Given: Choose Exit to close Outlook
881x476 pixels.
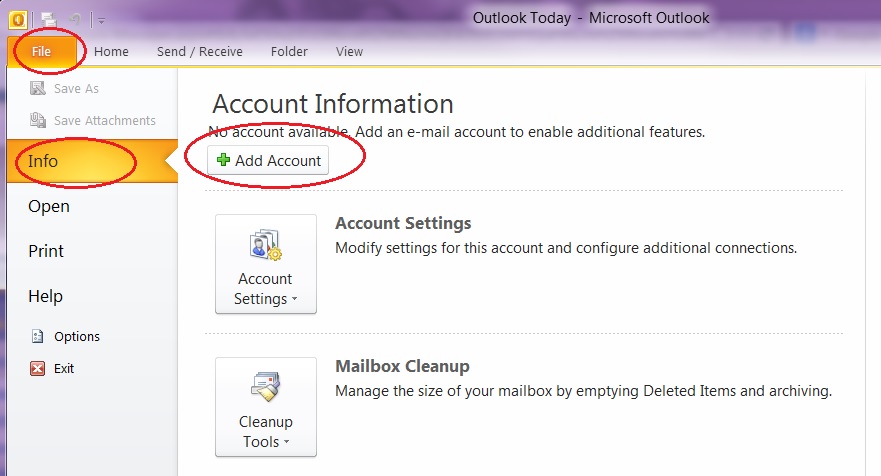Looking at the screenshot, I should click(x=63, y=369).
